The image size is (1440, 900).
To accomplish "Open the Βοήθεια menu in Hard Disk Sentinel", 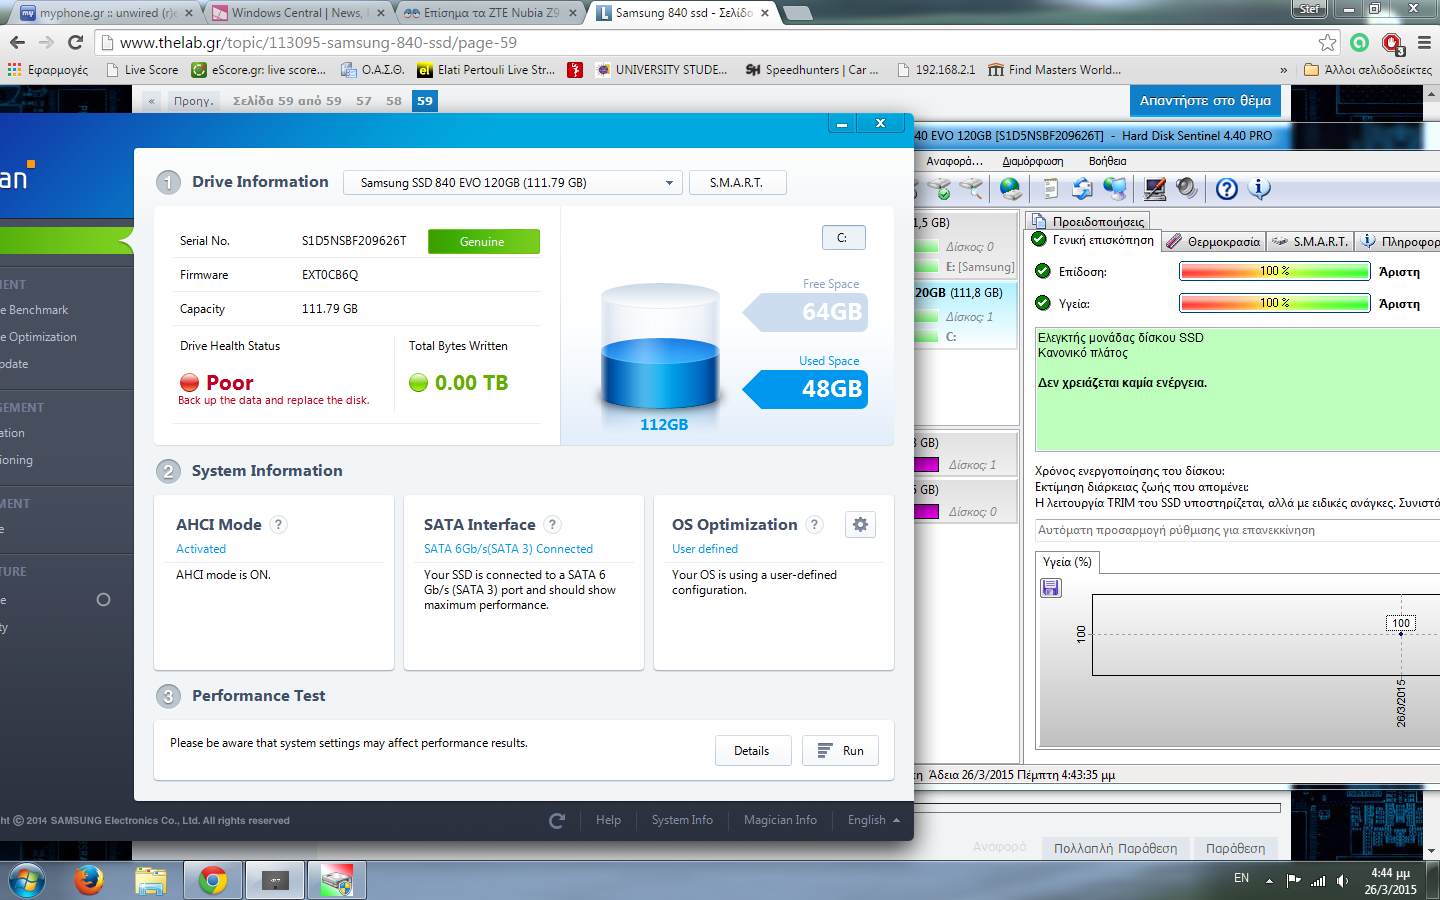I will point(1107,161).
